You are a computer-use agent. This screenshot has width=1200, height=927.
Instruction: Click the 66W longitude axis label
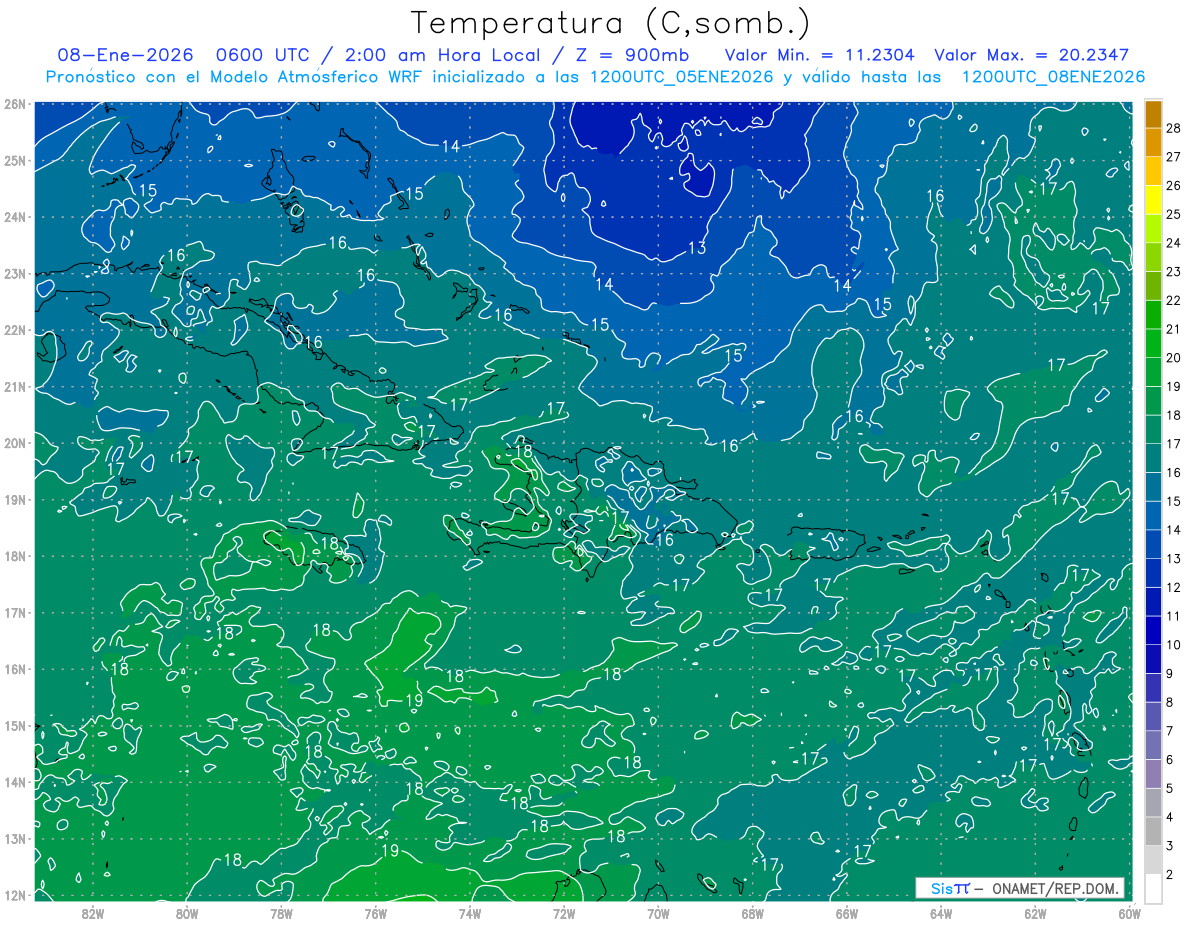(x=847, y=913)
